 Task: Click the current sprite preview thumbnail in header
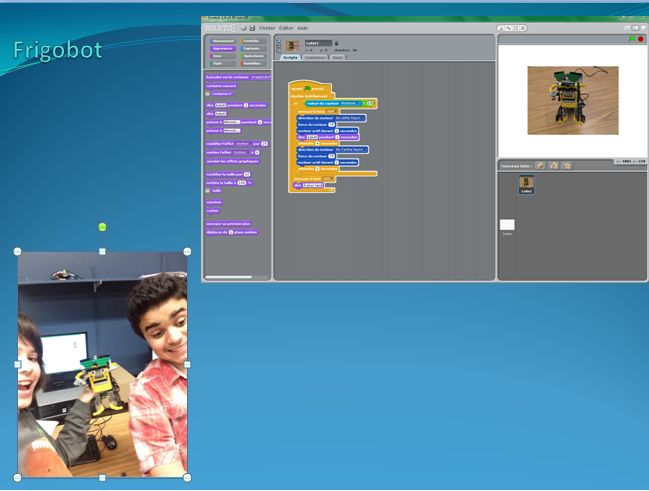[x=292, y=46]
